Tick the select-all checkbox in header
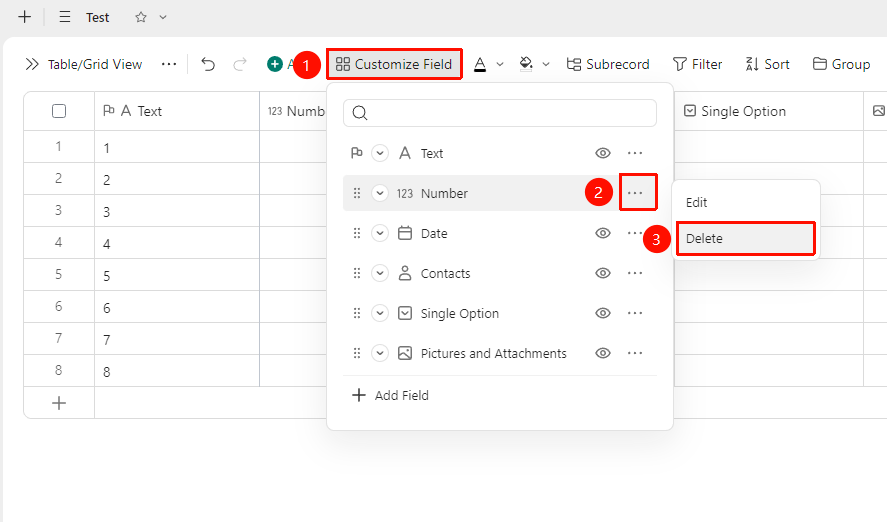Viewport: 887px width, 522px height. tap(59, 111)
